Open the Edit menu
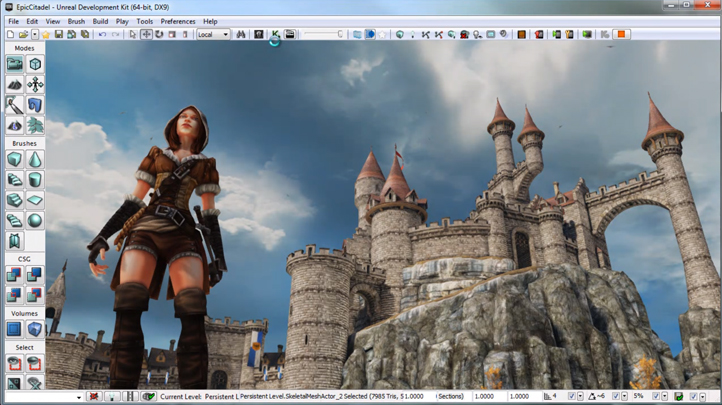Screen dimensions: 722x405 [x=32, y=22]
